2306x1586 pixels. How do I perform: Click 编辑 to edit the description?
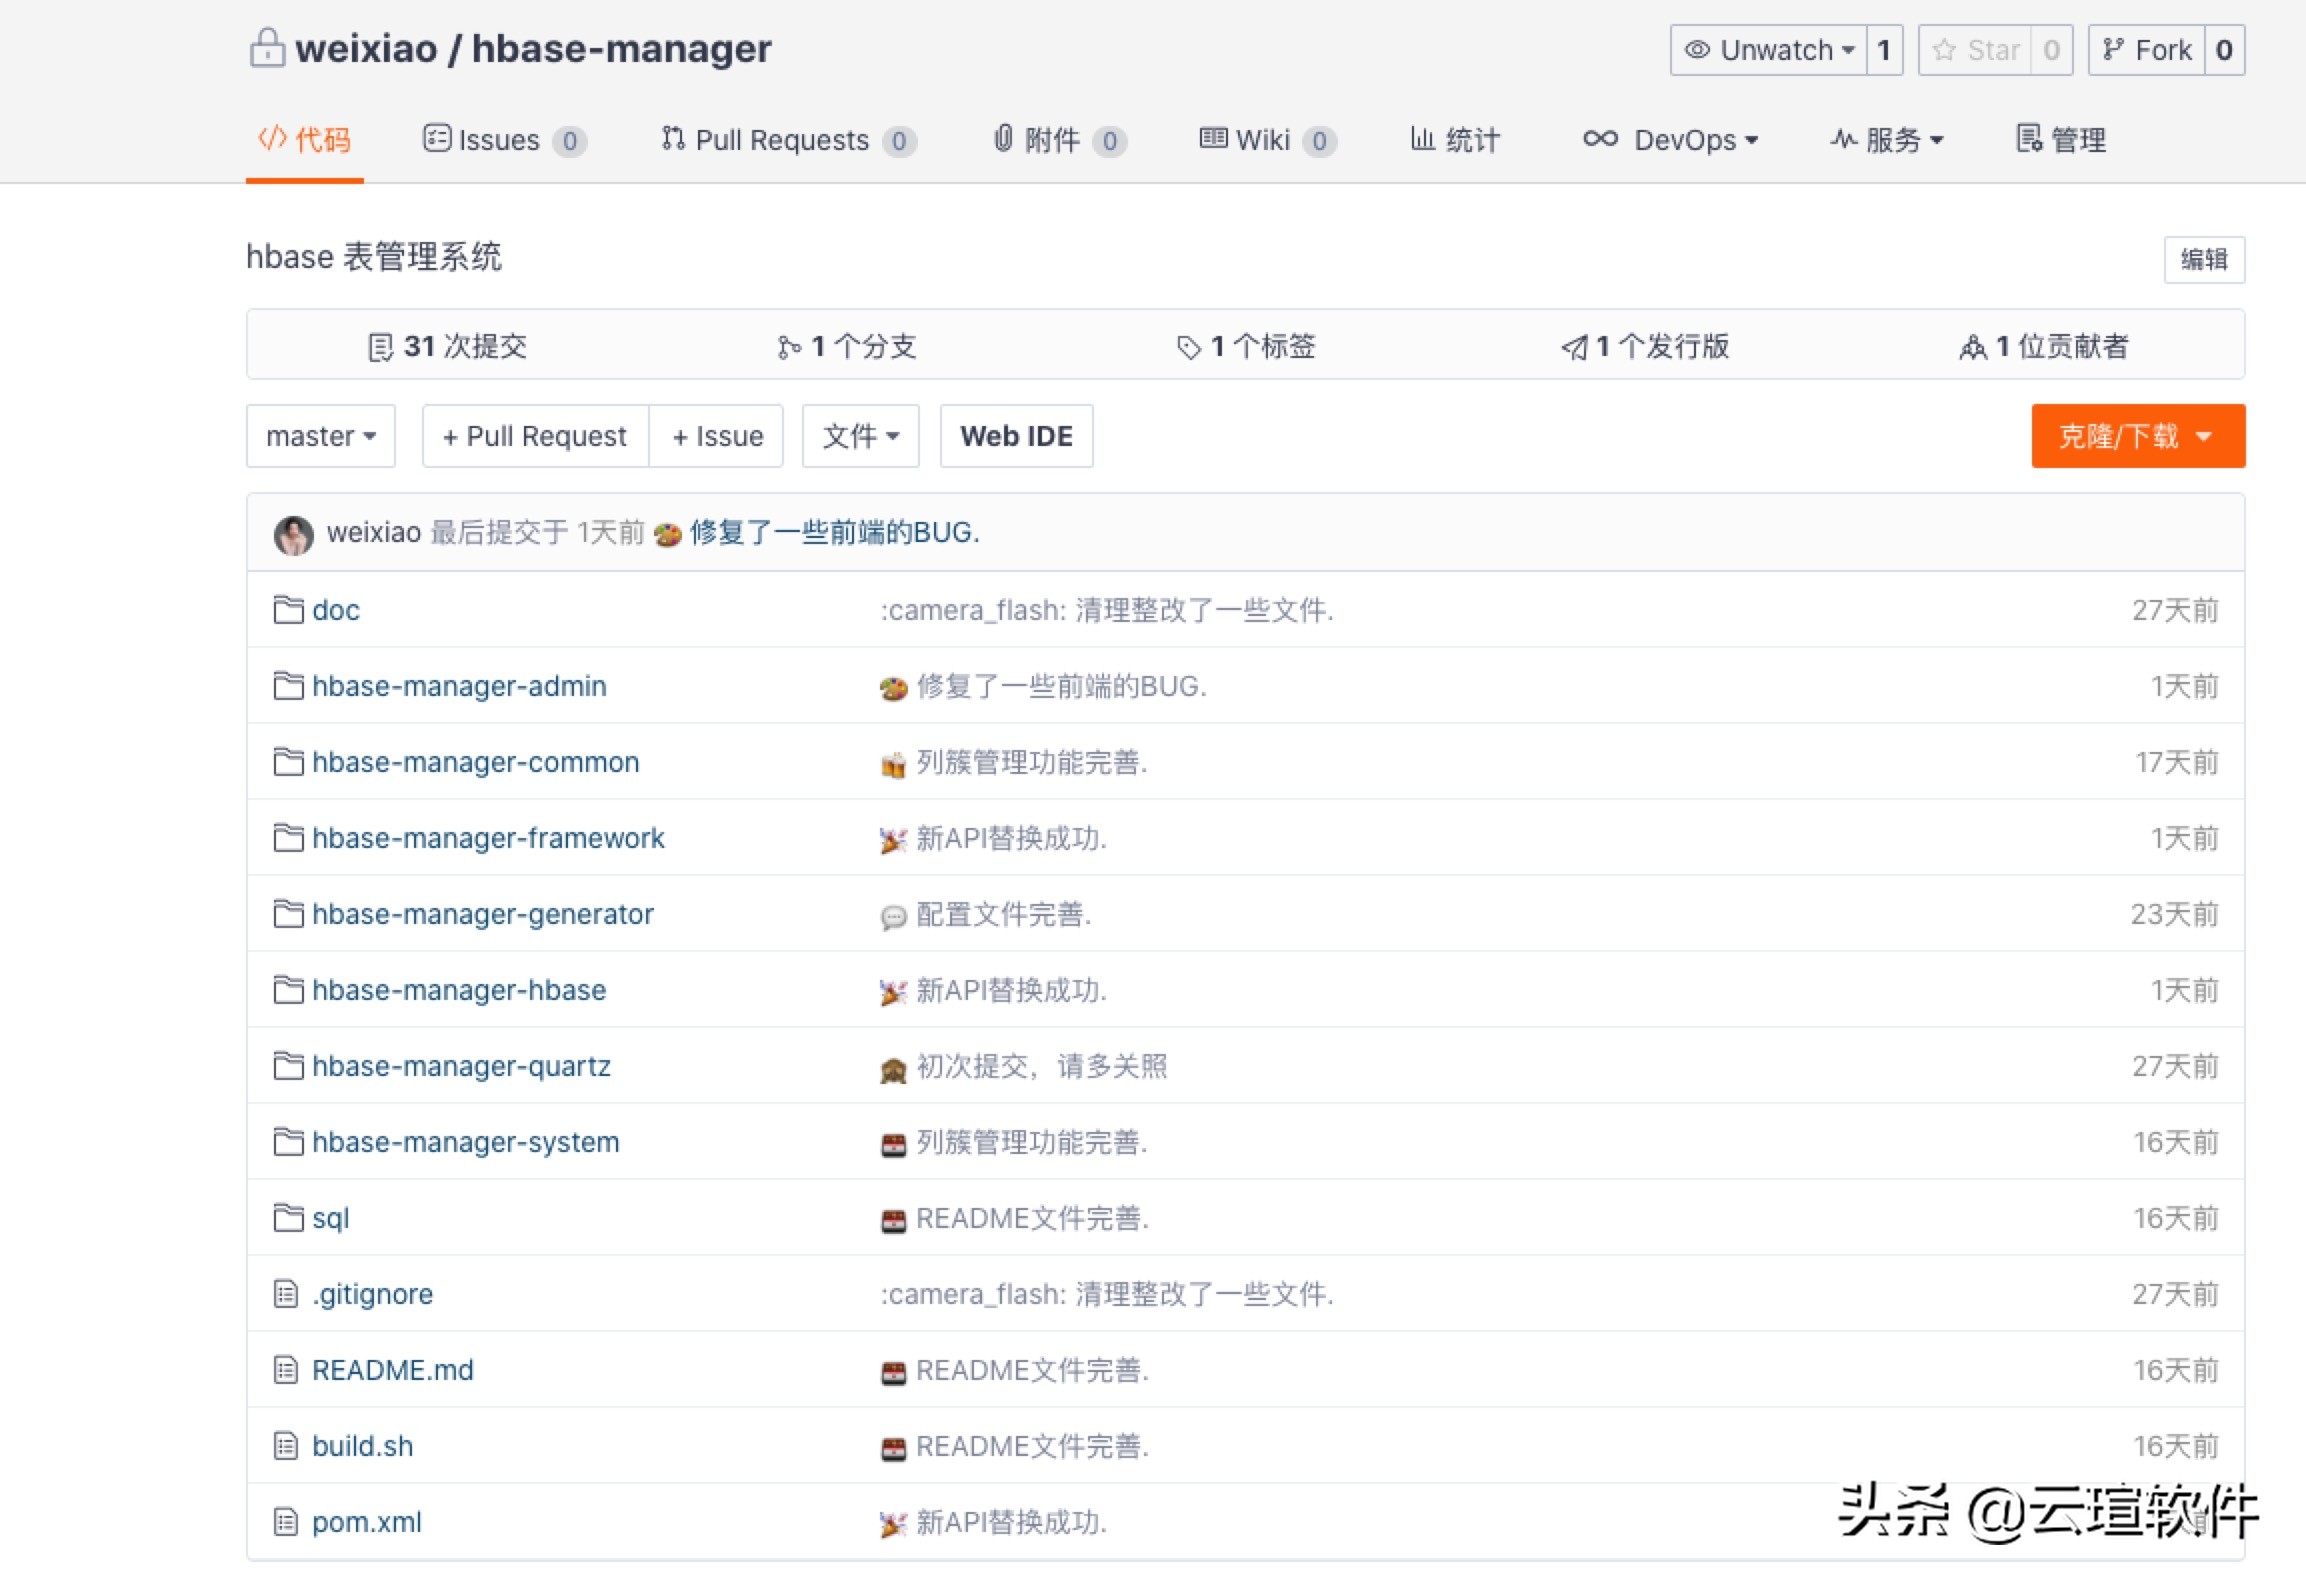2204,259
